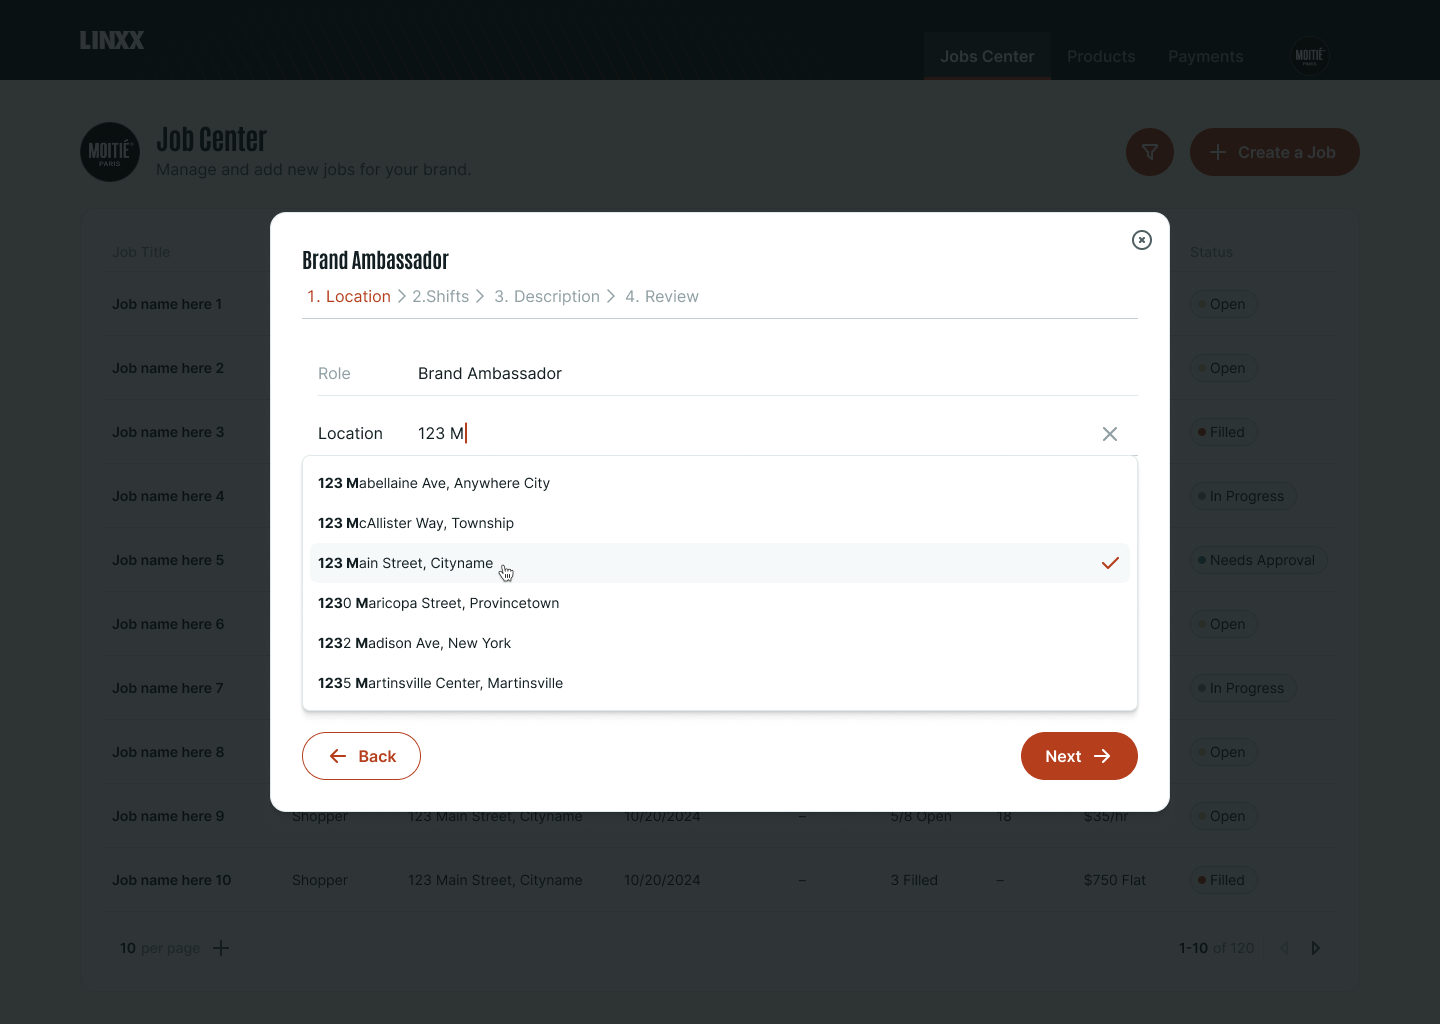This screenshot has height=1024, width=1440.
Task: Open the Products tab
Action: click(1101, 56)
